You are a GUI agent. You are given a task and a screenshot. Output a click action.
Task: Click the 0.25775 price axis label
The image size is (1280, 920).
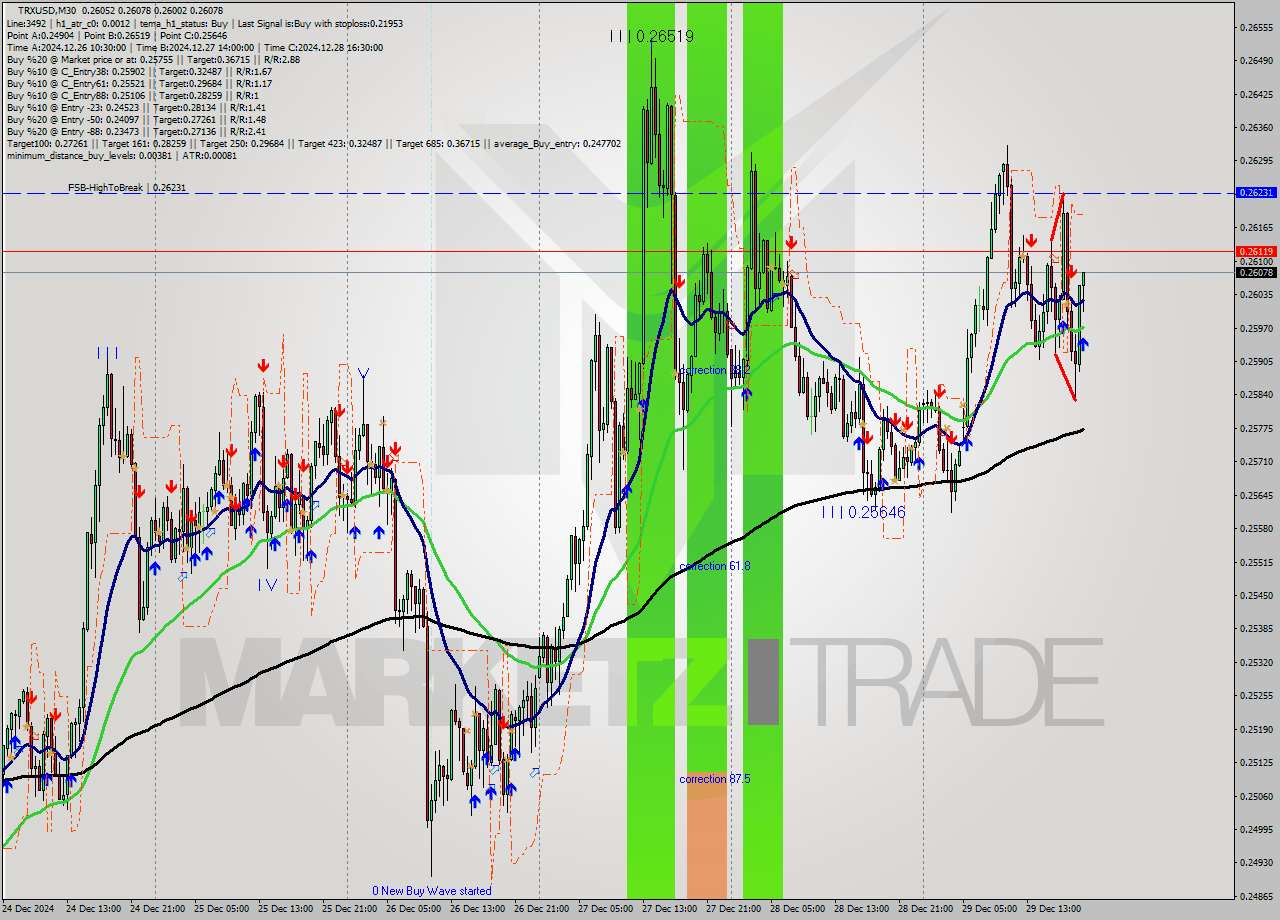1255,429
